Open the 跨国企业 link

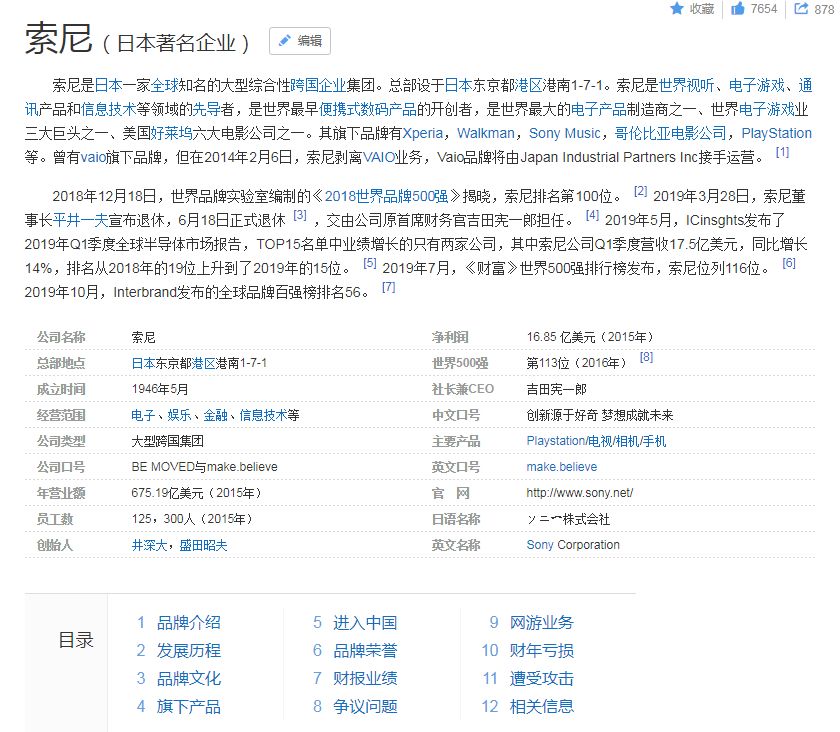click(x=318, y=85)
